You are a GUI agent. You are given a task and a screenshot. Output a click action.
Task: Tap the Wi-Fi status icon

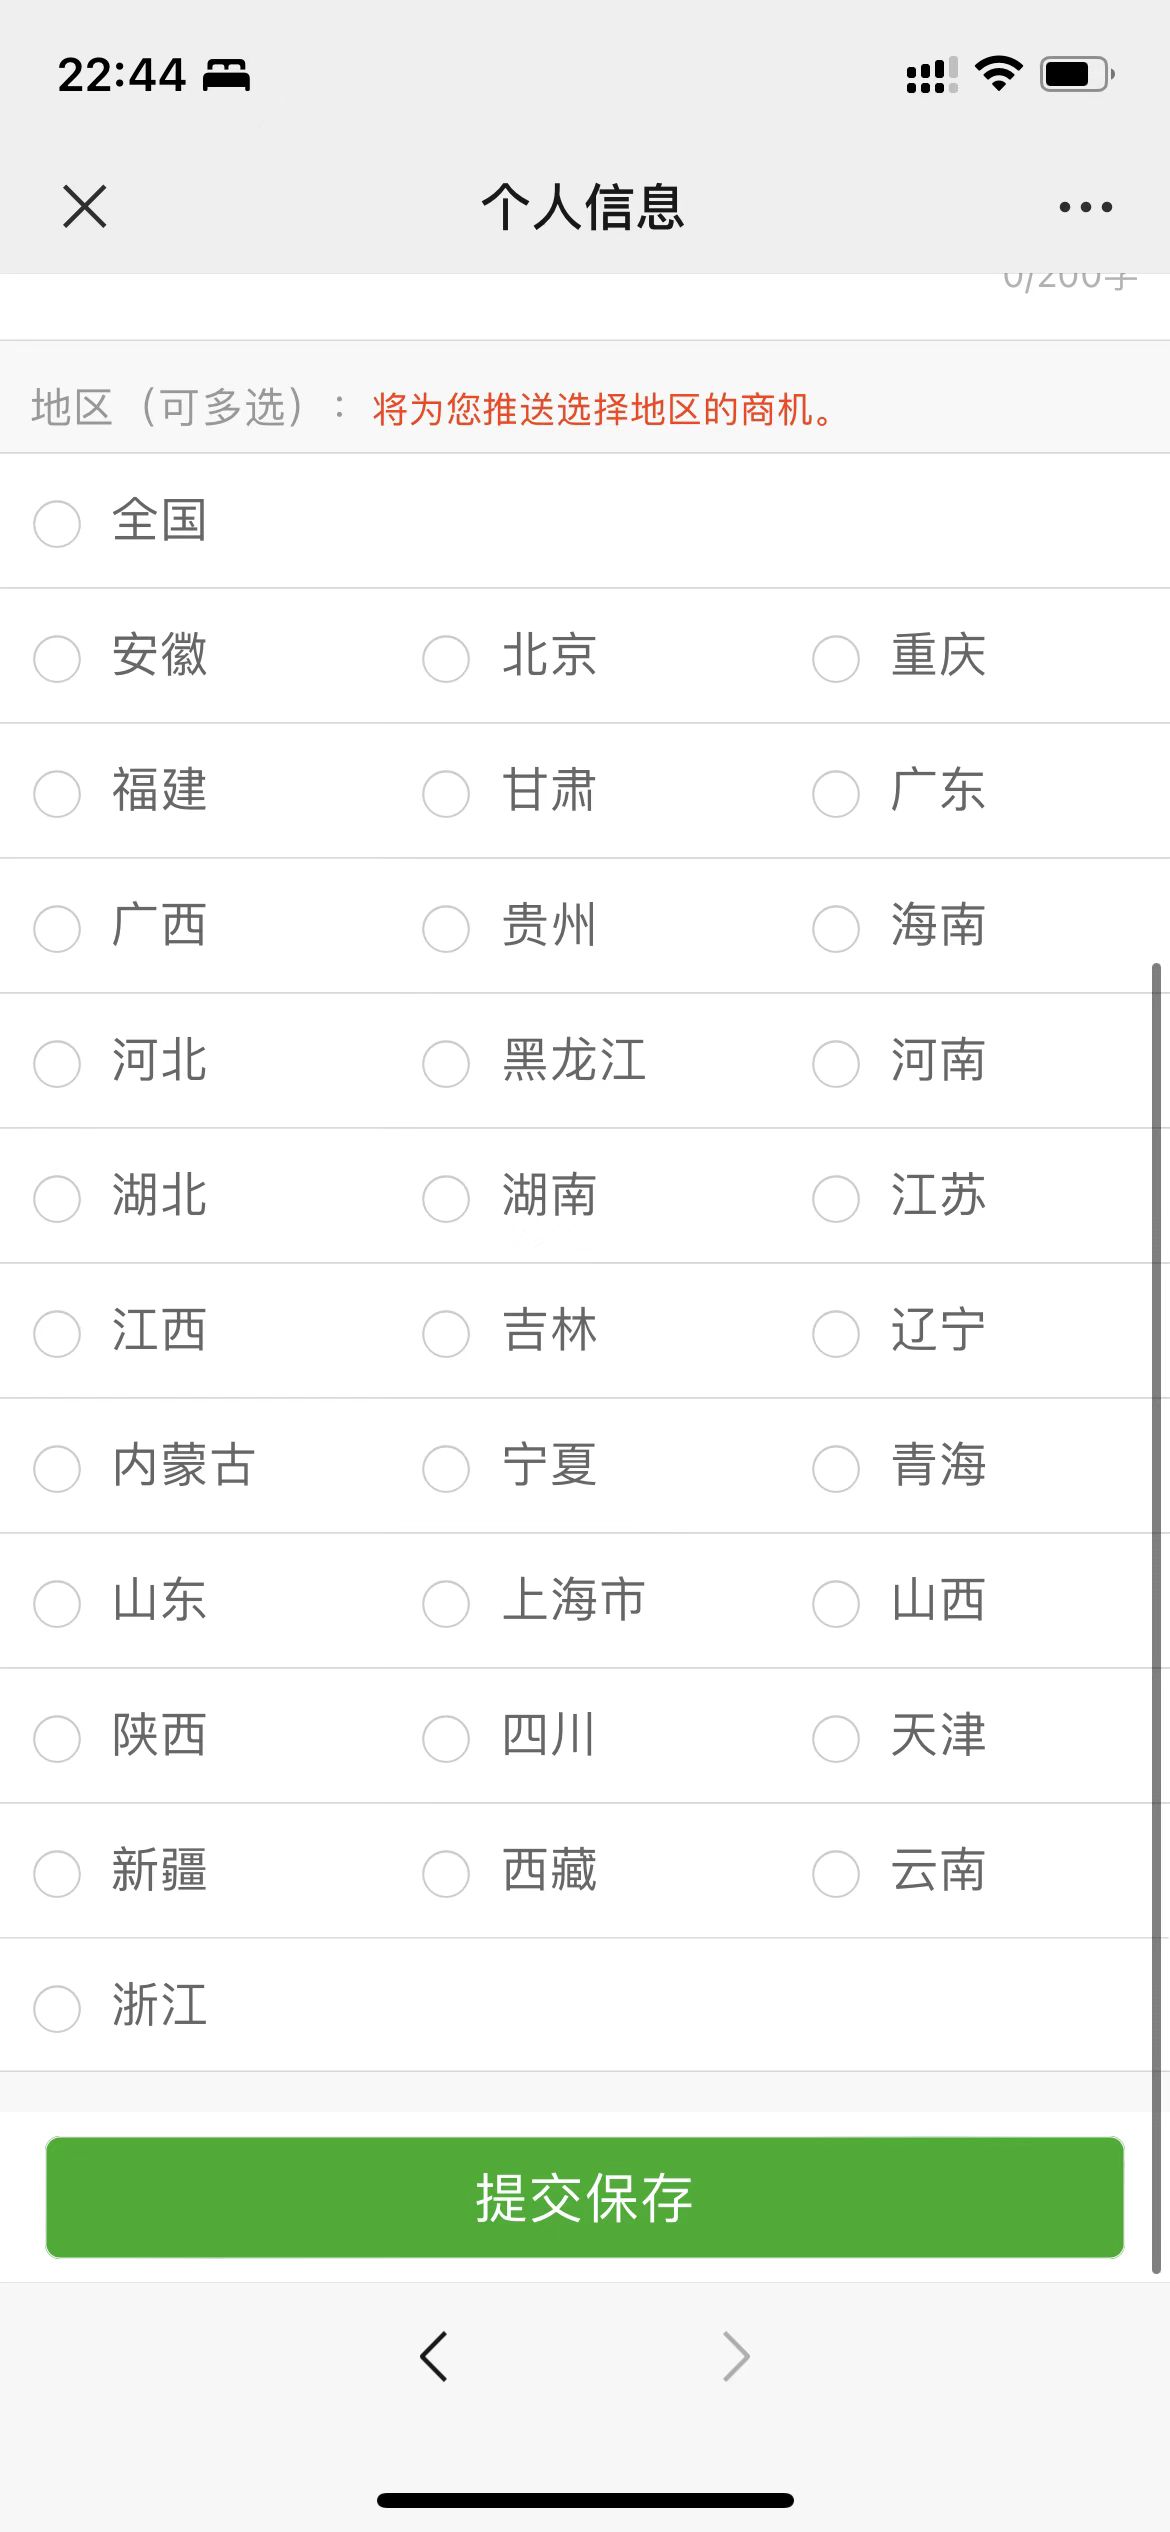[x=998, y=74]
